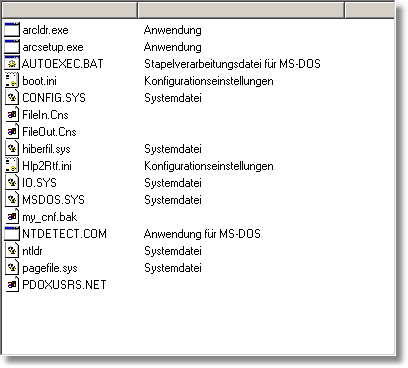The height and width of the screenshot is (368, 408).
Task: Select the CONFIG.SYS system file icon
Action: (12, 98)
